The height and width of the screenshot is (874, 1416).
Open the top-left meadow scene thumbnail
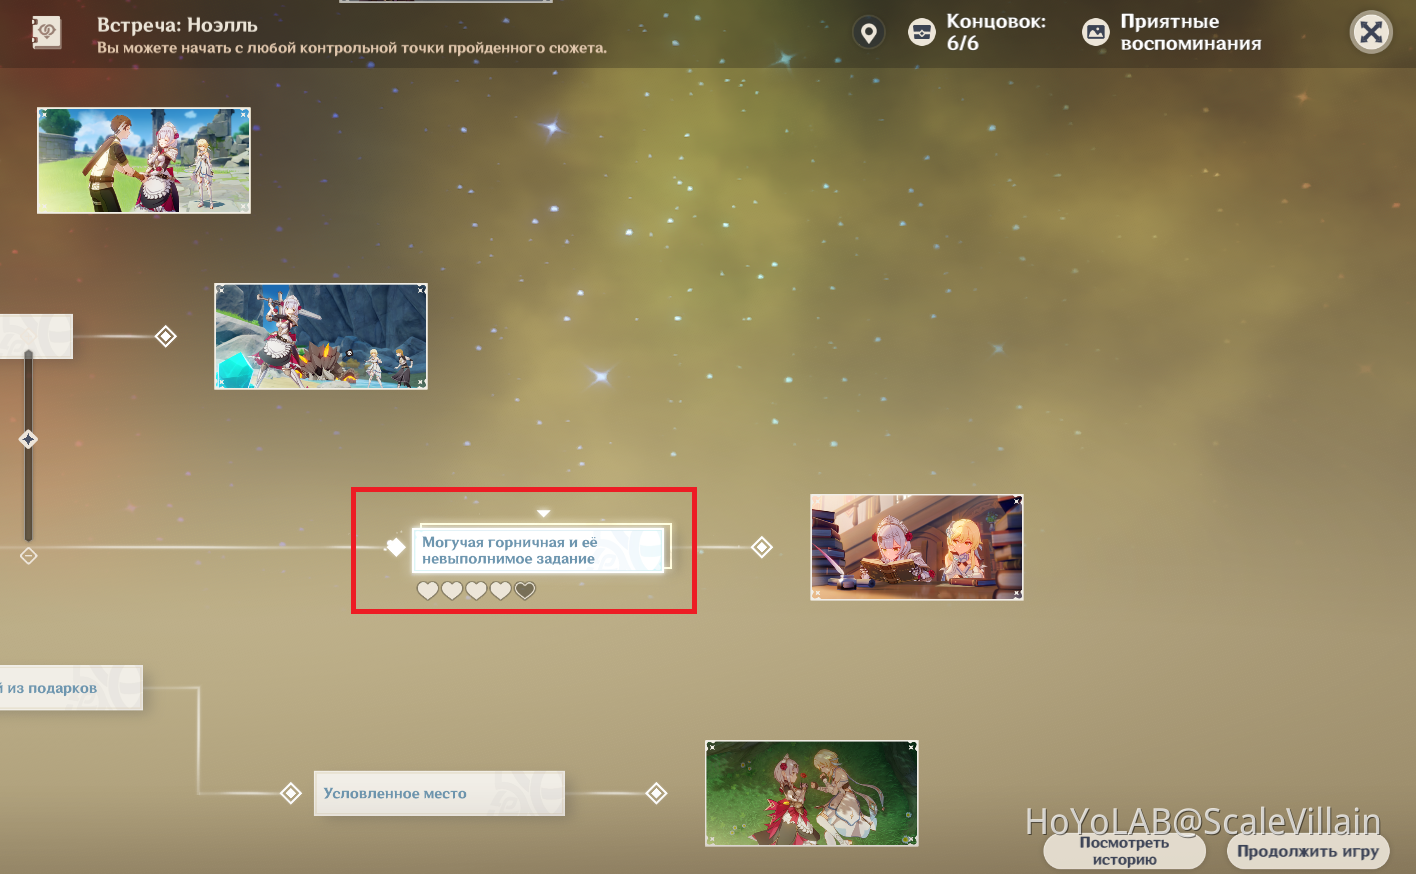144,161
